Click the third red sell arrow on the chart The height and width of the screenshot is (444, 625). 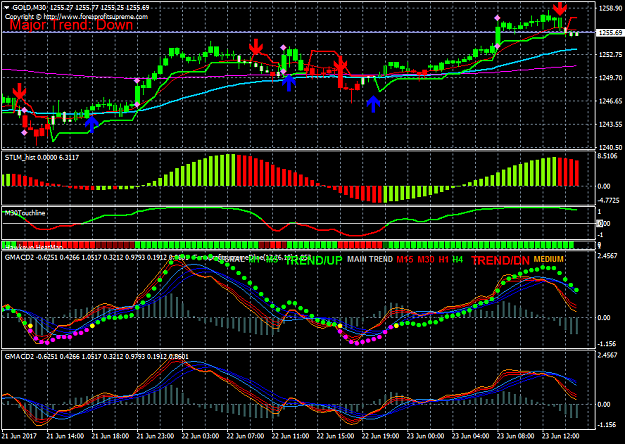point(341,65)
